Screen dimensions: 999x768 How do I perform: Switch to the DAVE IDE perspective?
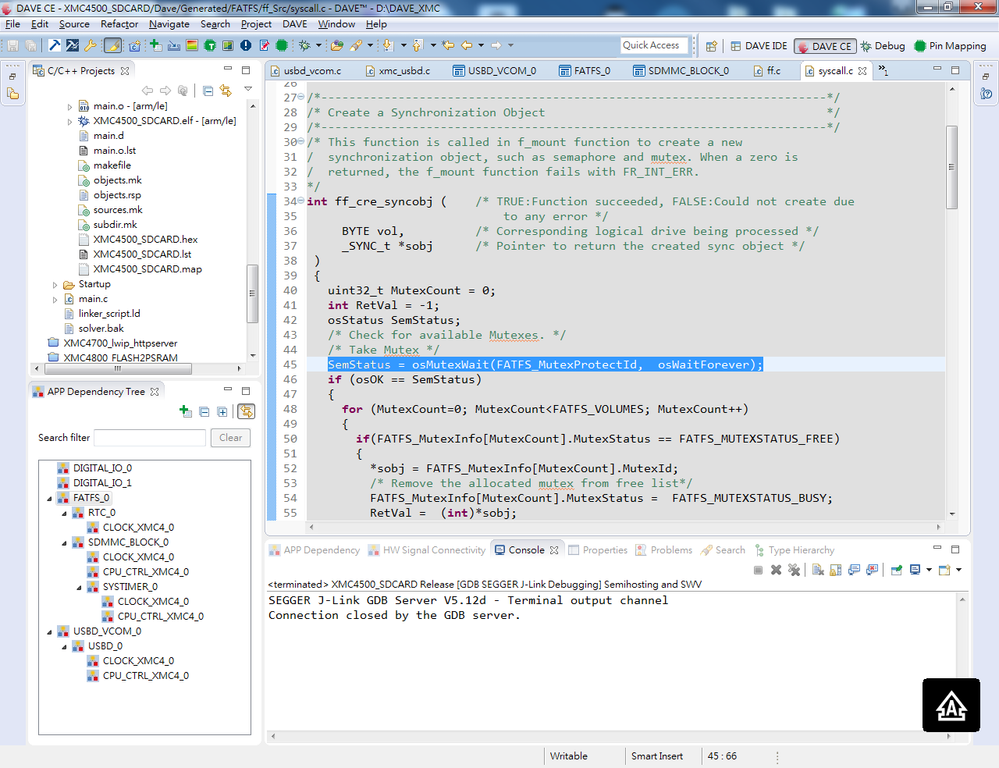[x=759, y=46]
